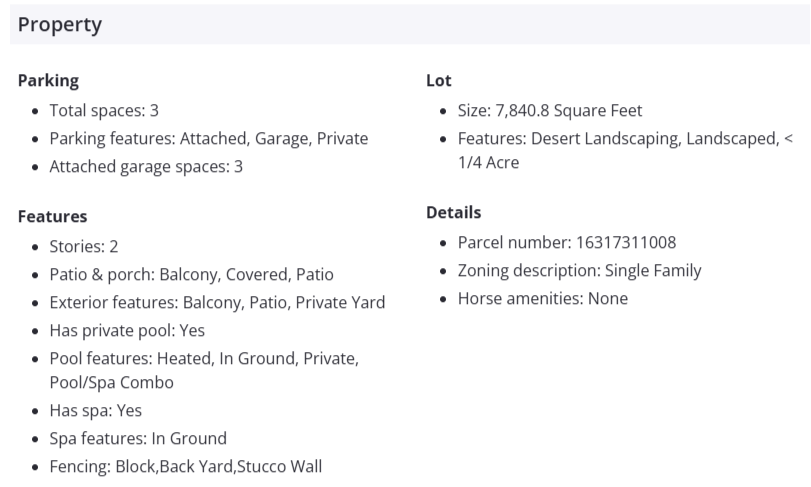Click the Lot subheading

(x=439, y=80)
